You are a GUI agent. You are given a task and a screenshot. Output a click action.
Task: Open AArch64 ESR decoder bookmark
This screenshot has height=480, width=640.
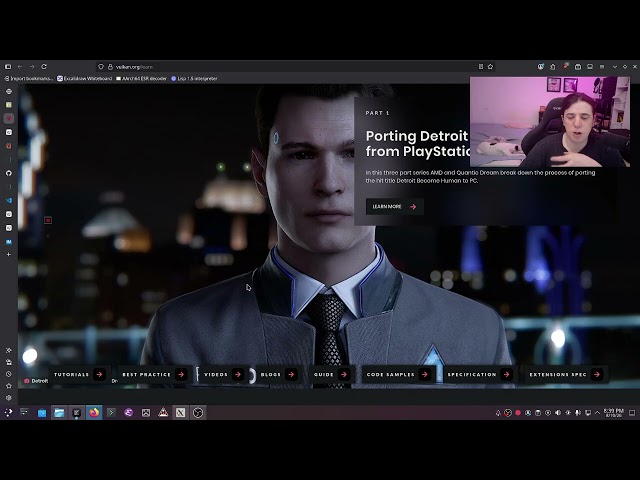click(141, 78)
